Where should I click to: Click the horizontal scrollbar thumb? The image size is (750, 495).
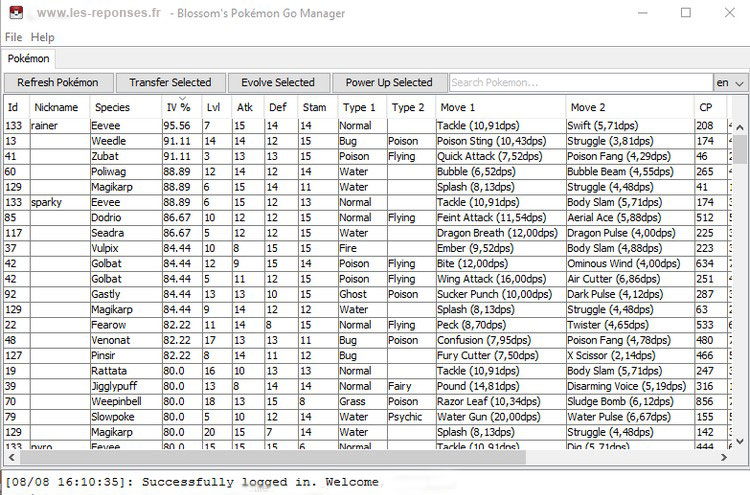(273, 457)
